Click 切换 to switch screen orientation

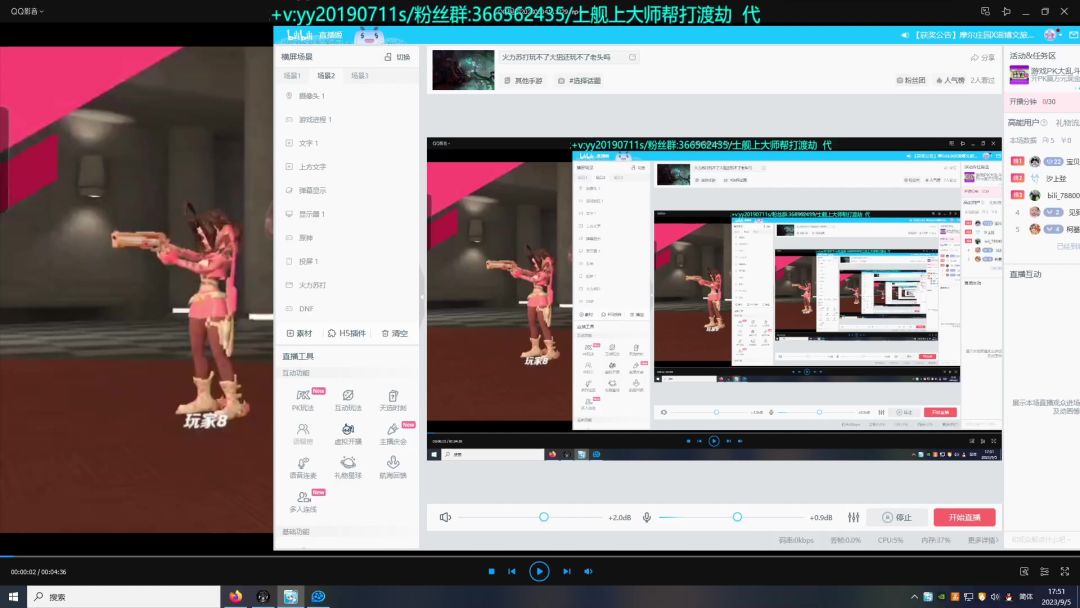(397, 56)
